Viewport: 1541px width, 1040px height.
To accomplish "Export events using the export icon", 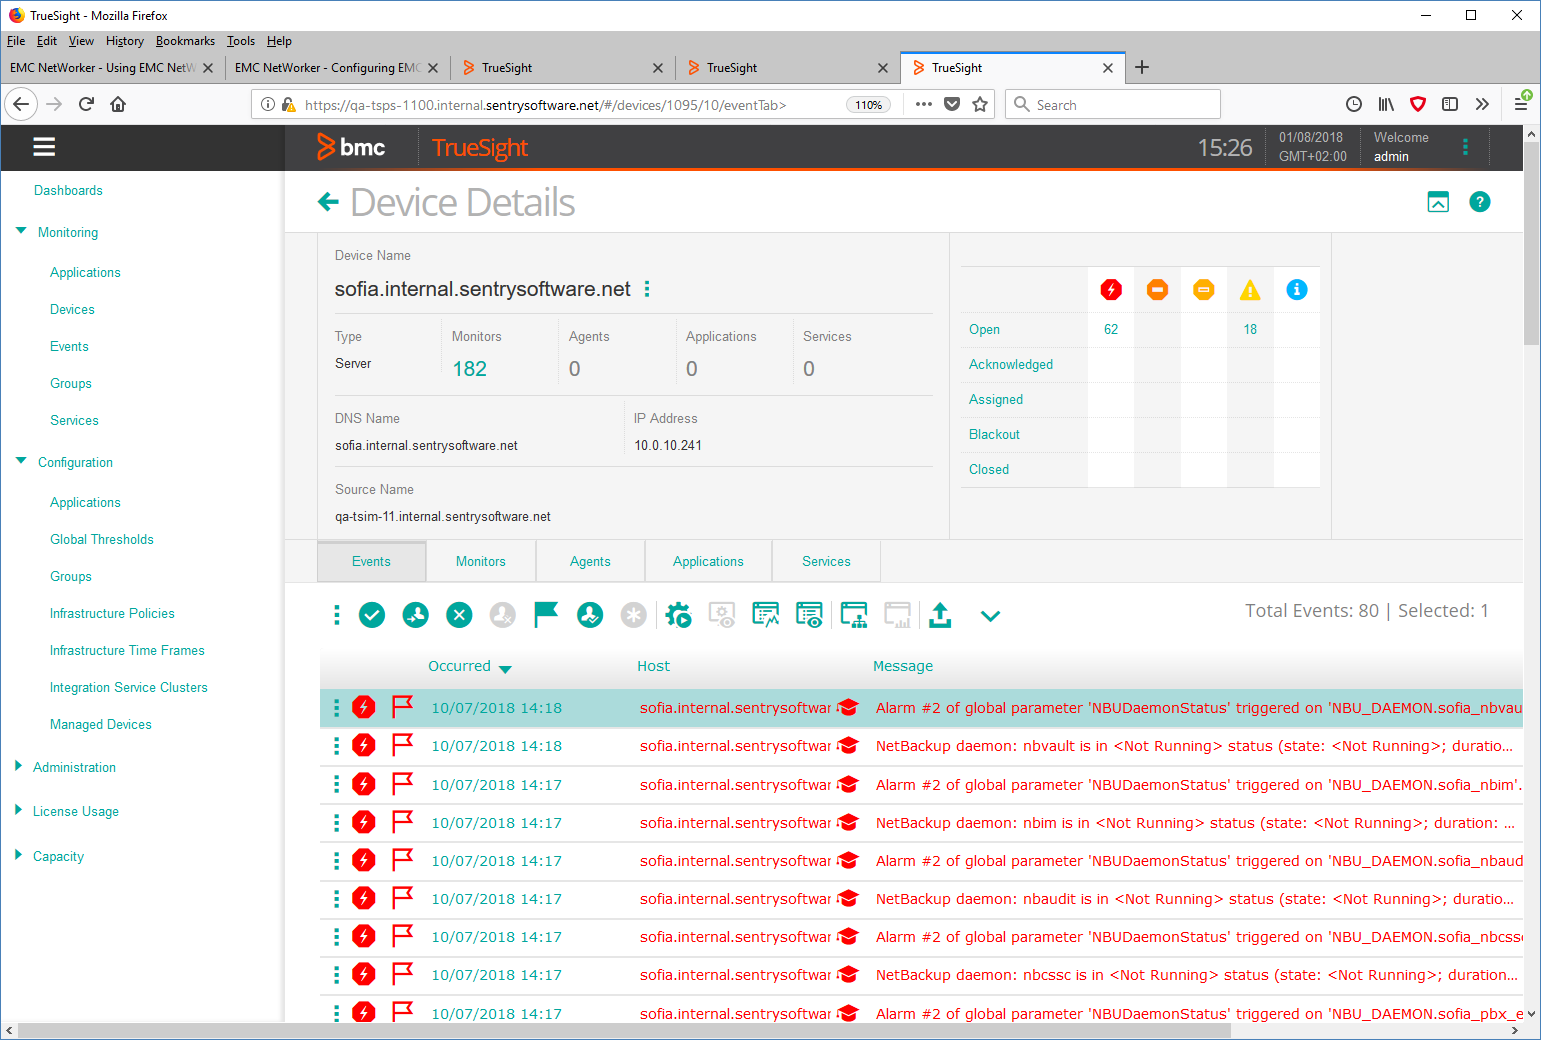I will 940,615.
